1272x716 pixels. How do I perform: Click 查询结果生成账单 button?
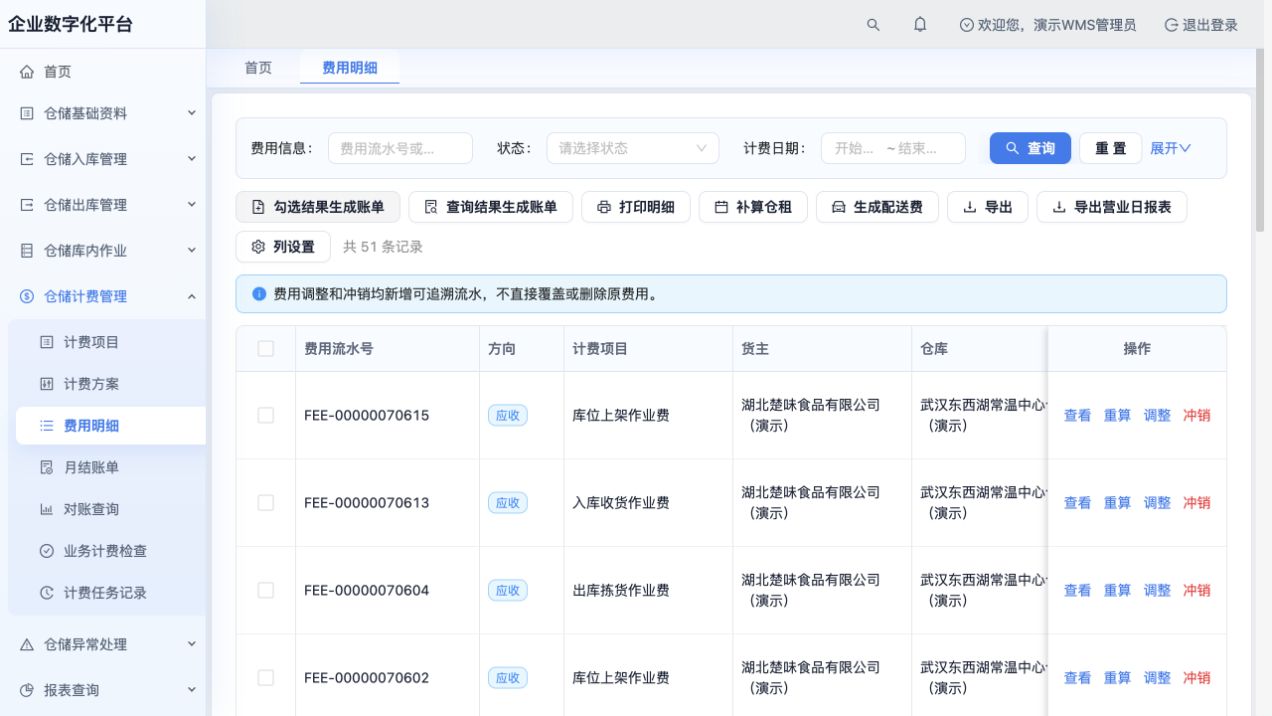coord(490,207)
